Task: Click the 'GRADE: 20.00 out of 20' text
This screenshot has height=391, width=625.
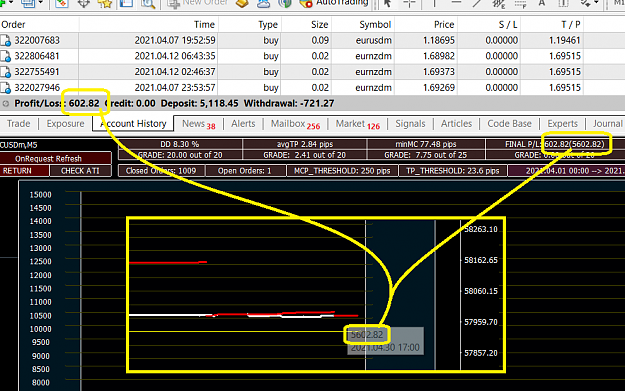Action: [180, 155]
